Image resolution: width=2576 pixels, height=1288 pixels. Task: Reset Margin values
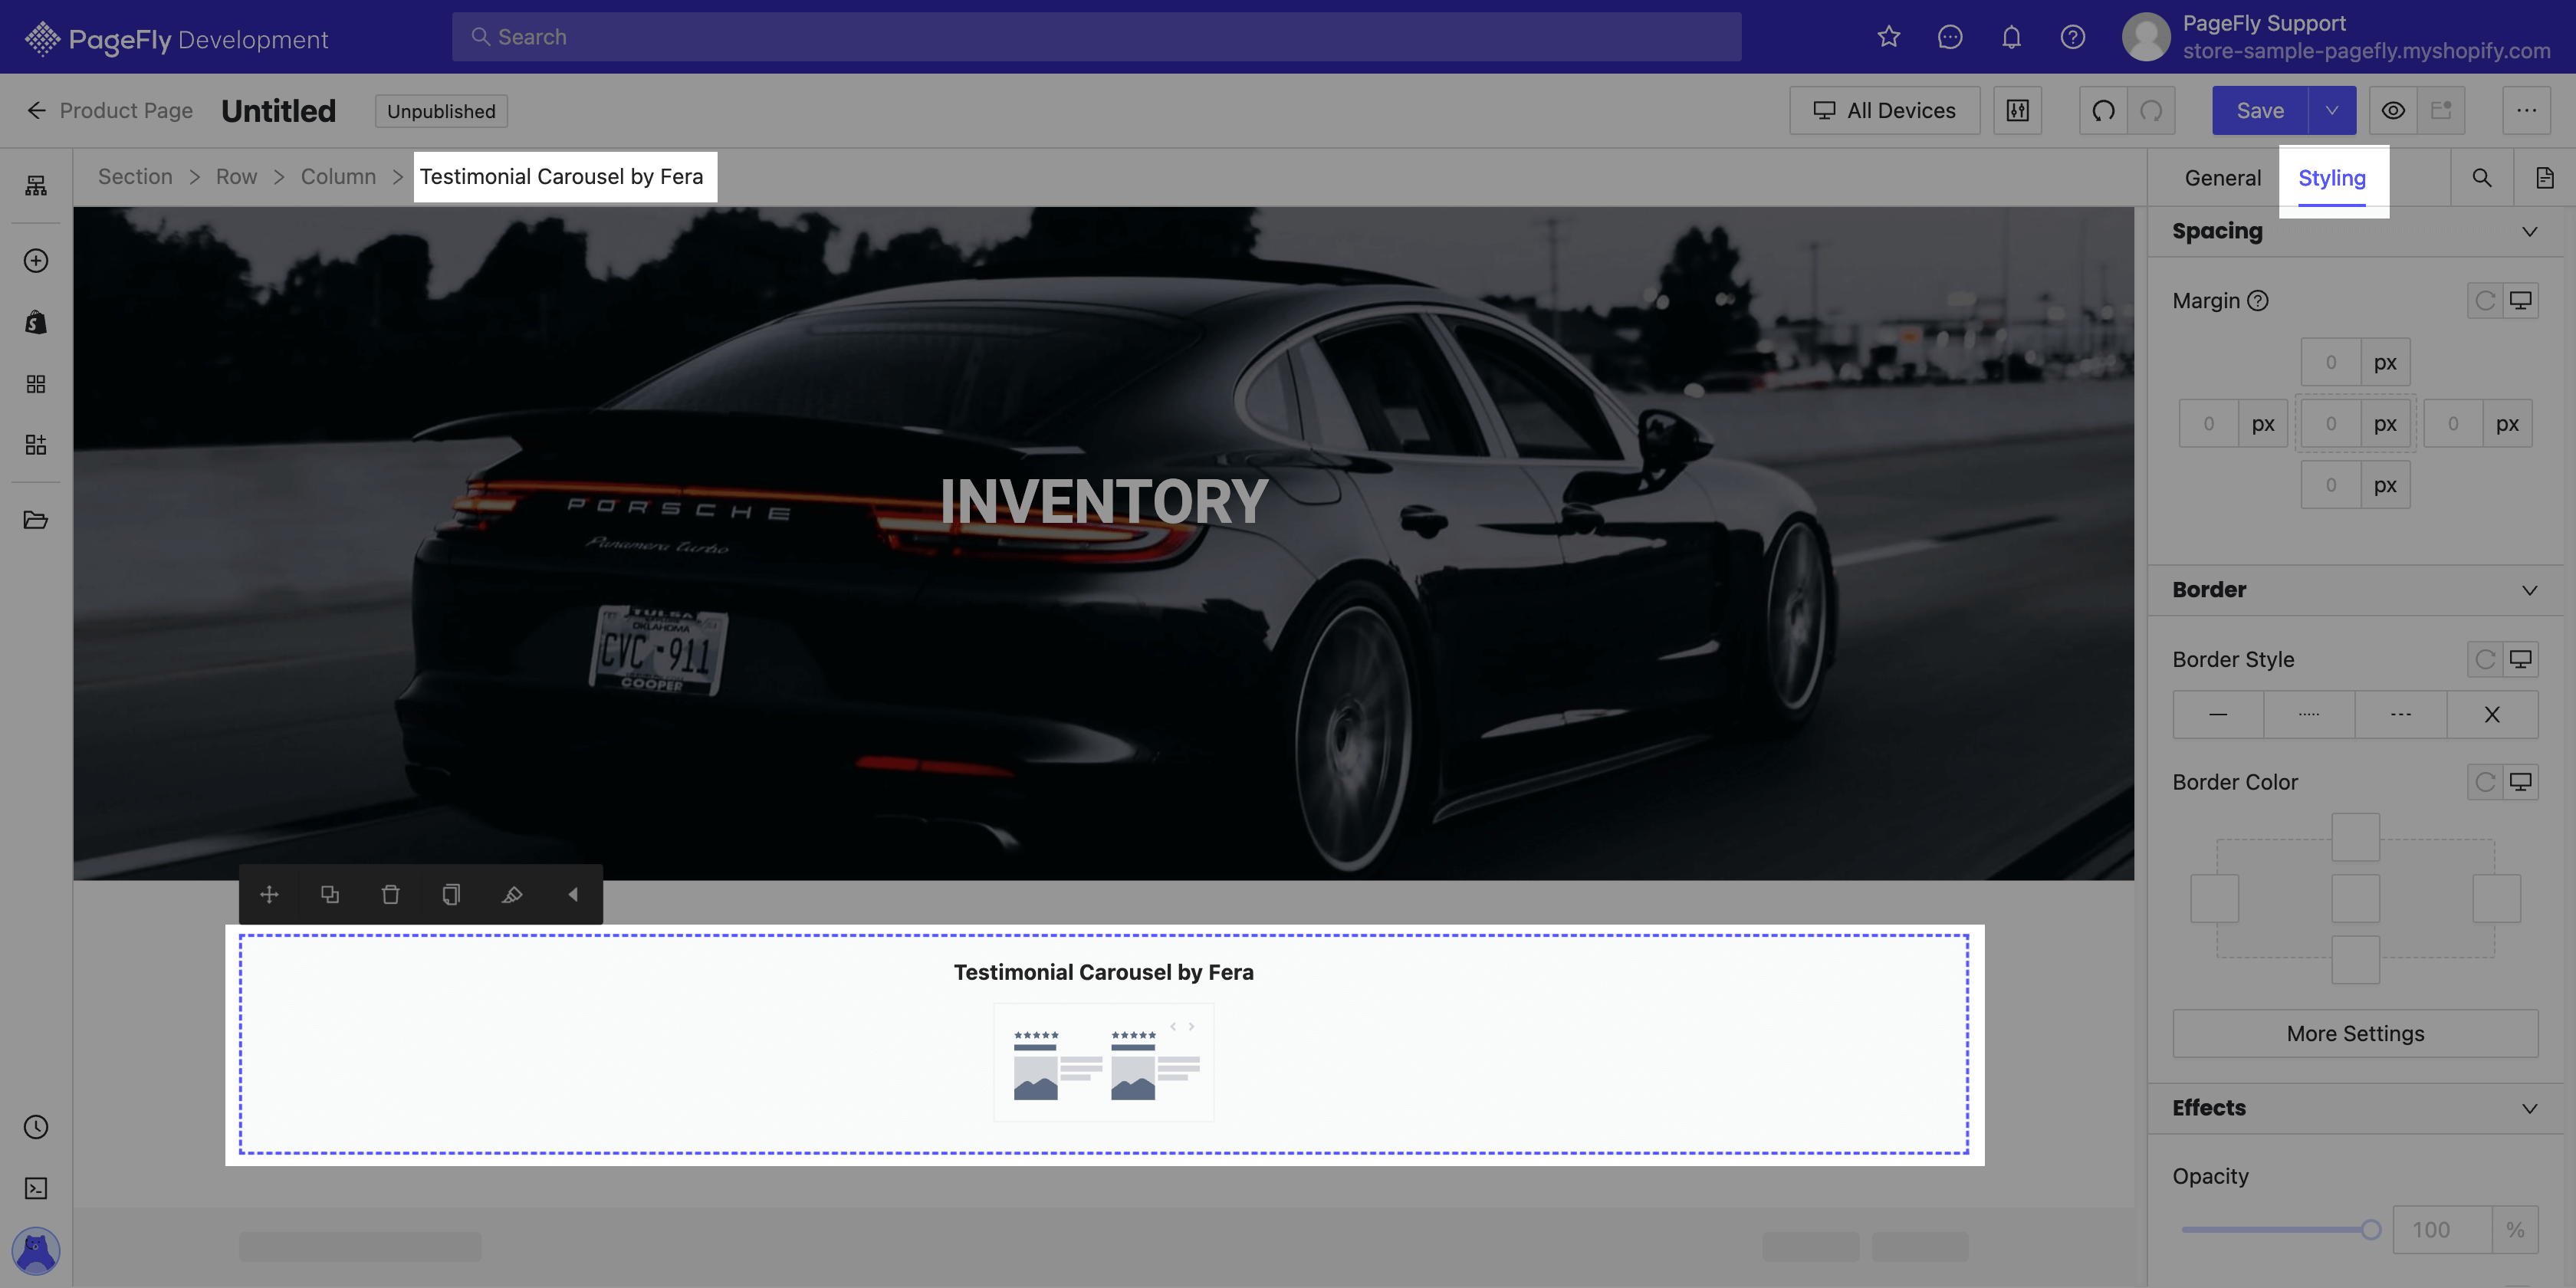pos(2485,301)
